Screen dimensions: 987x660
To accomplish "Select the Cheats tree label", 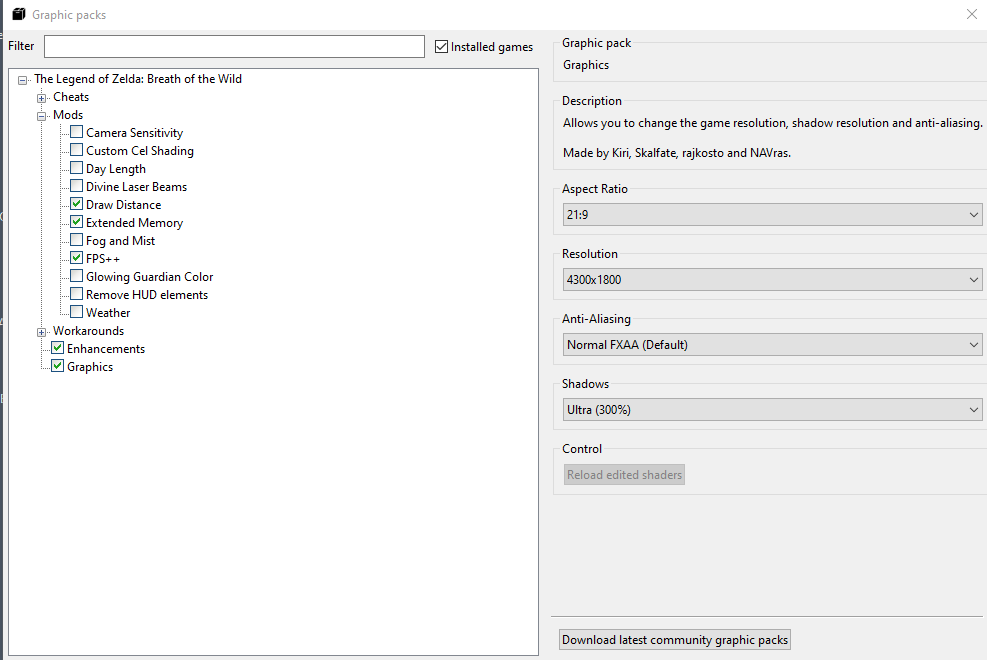I will [71, 97].
